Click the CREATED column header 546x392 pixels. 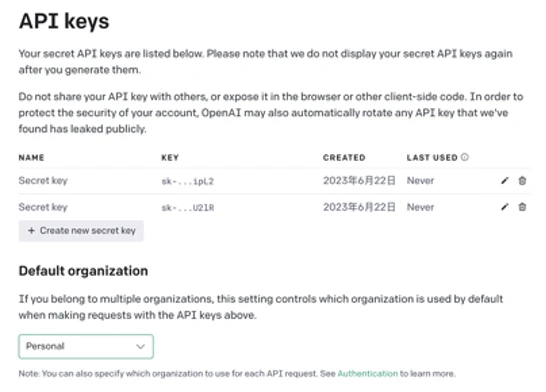click(344, 157)
